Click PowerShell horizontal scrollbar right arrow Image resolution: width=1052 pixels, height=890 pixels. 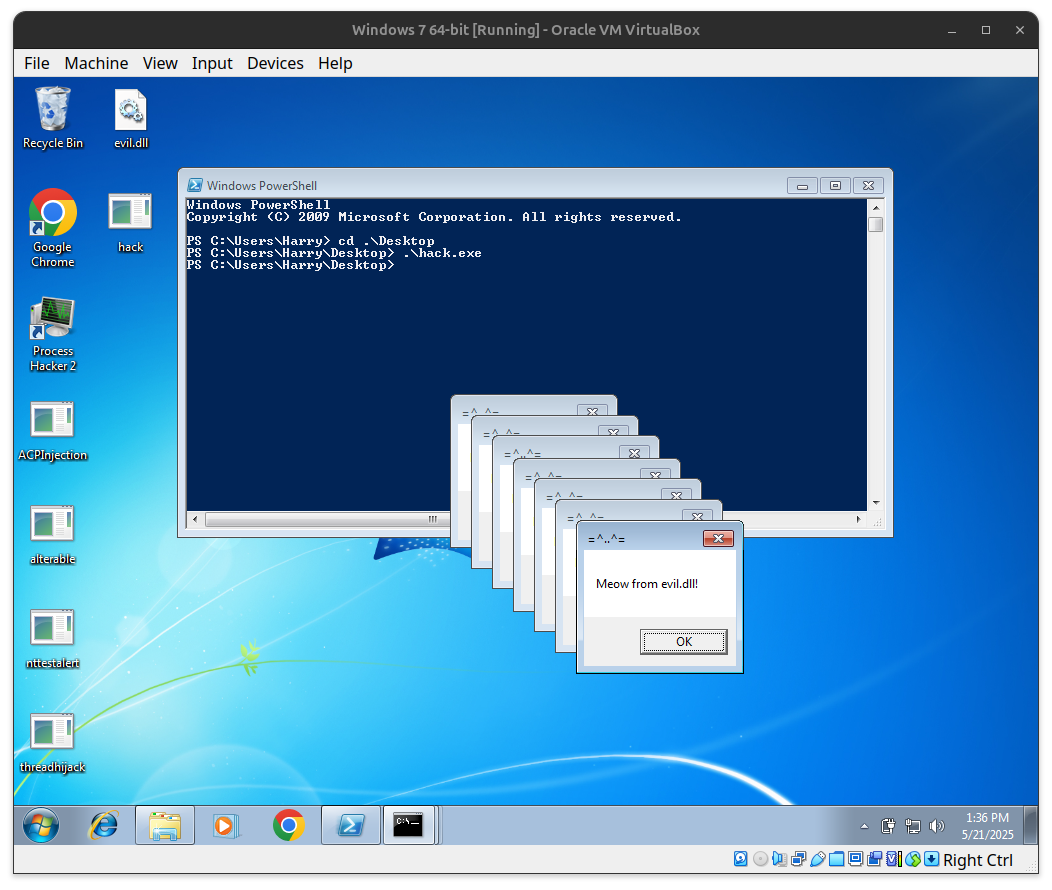(859, 519)
